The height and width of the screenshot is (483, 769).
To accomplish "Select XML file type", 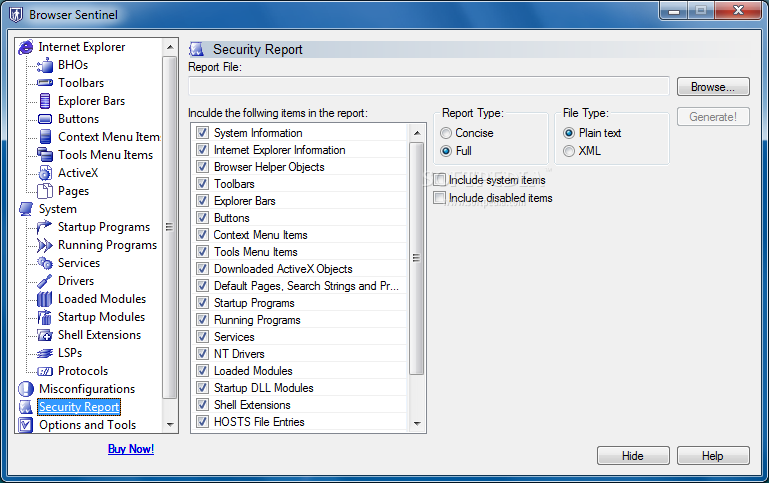I will pos(569,151).
